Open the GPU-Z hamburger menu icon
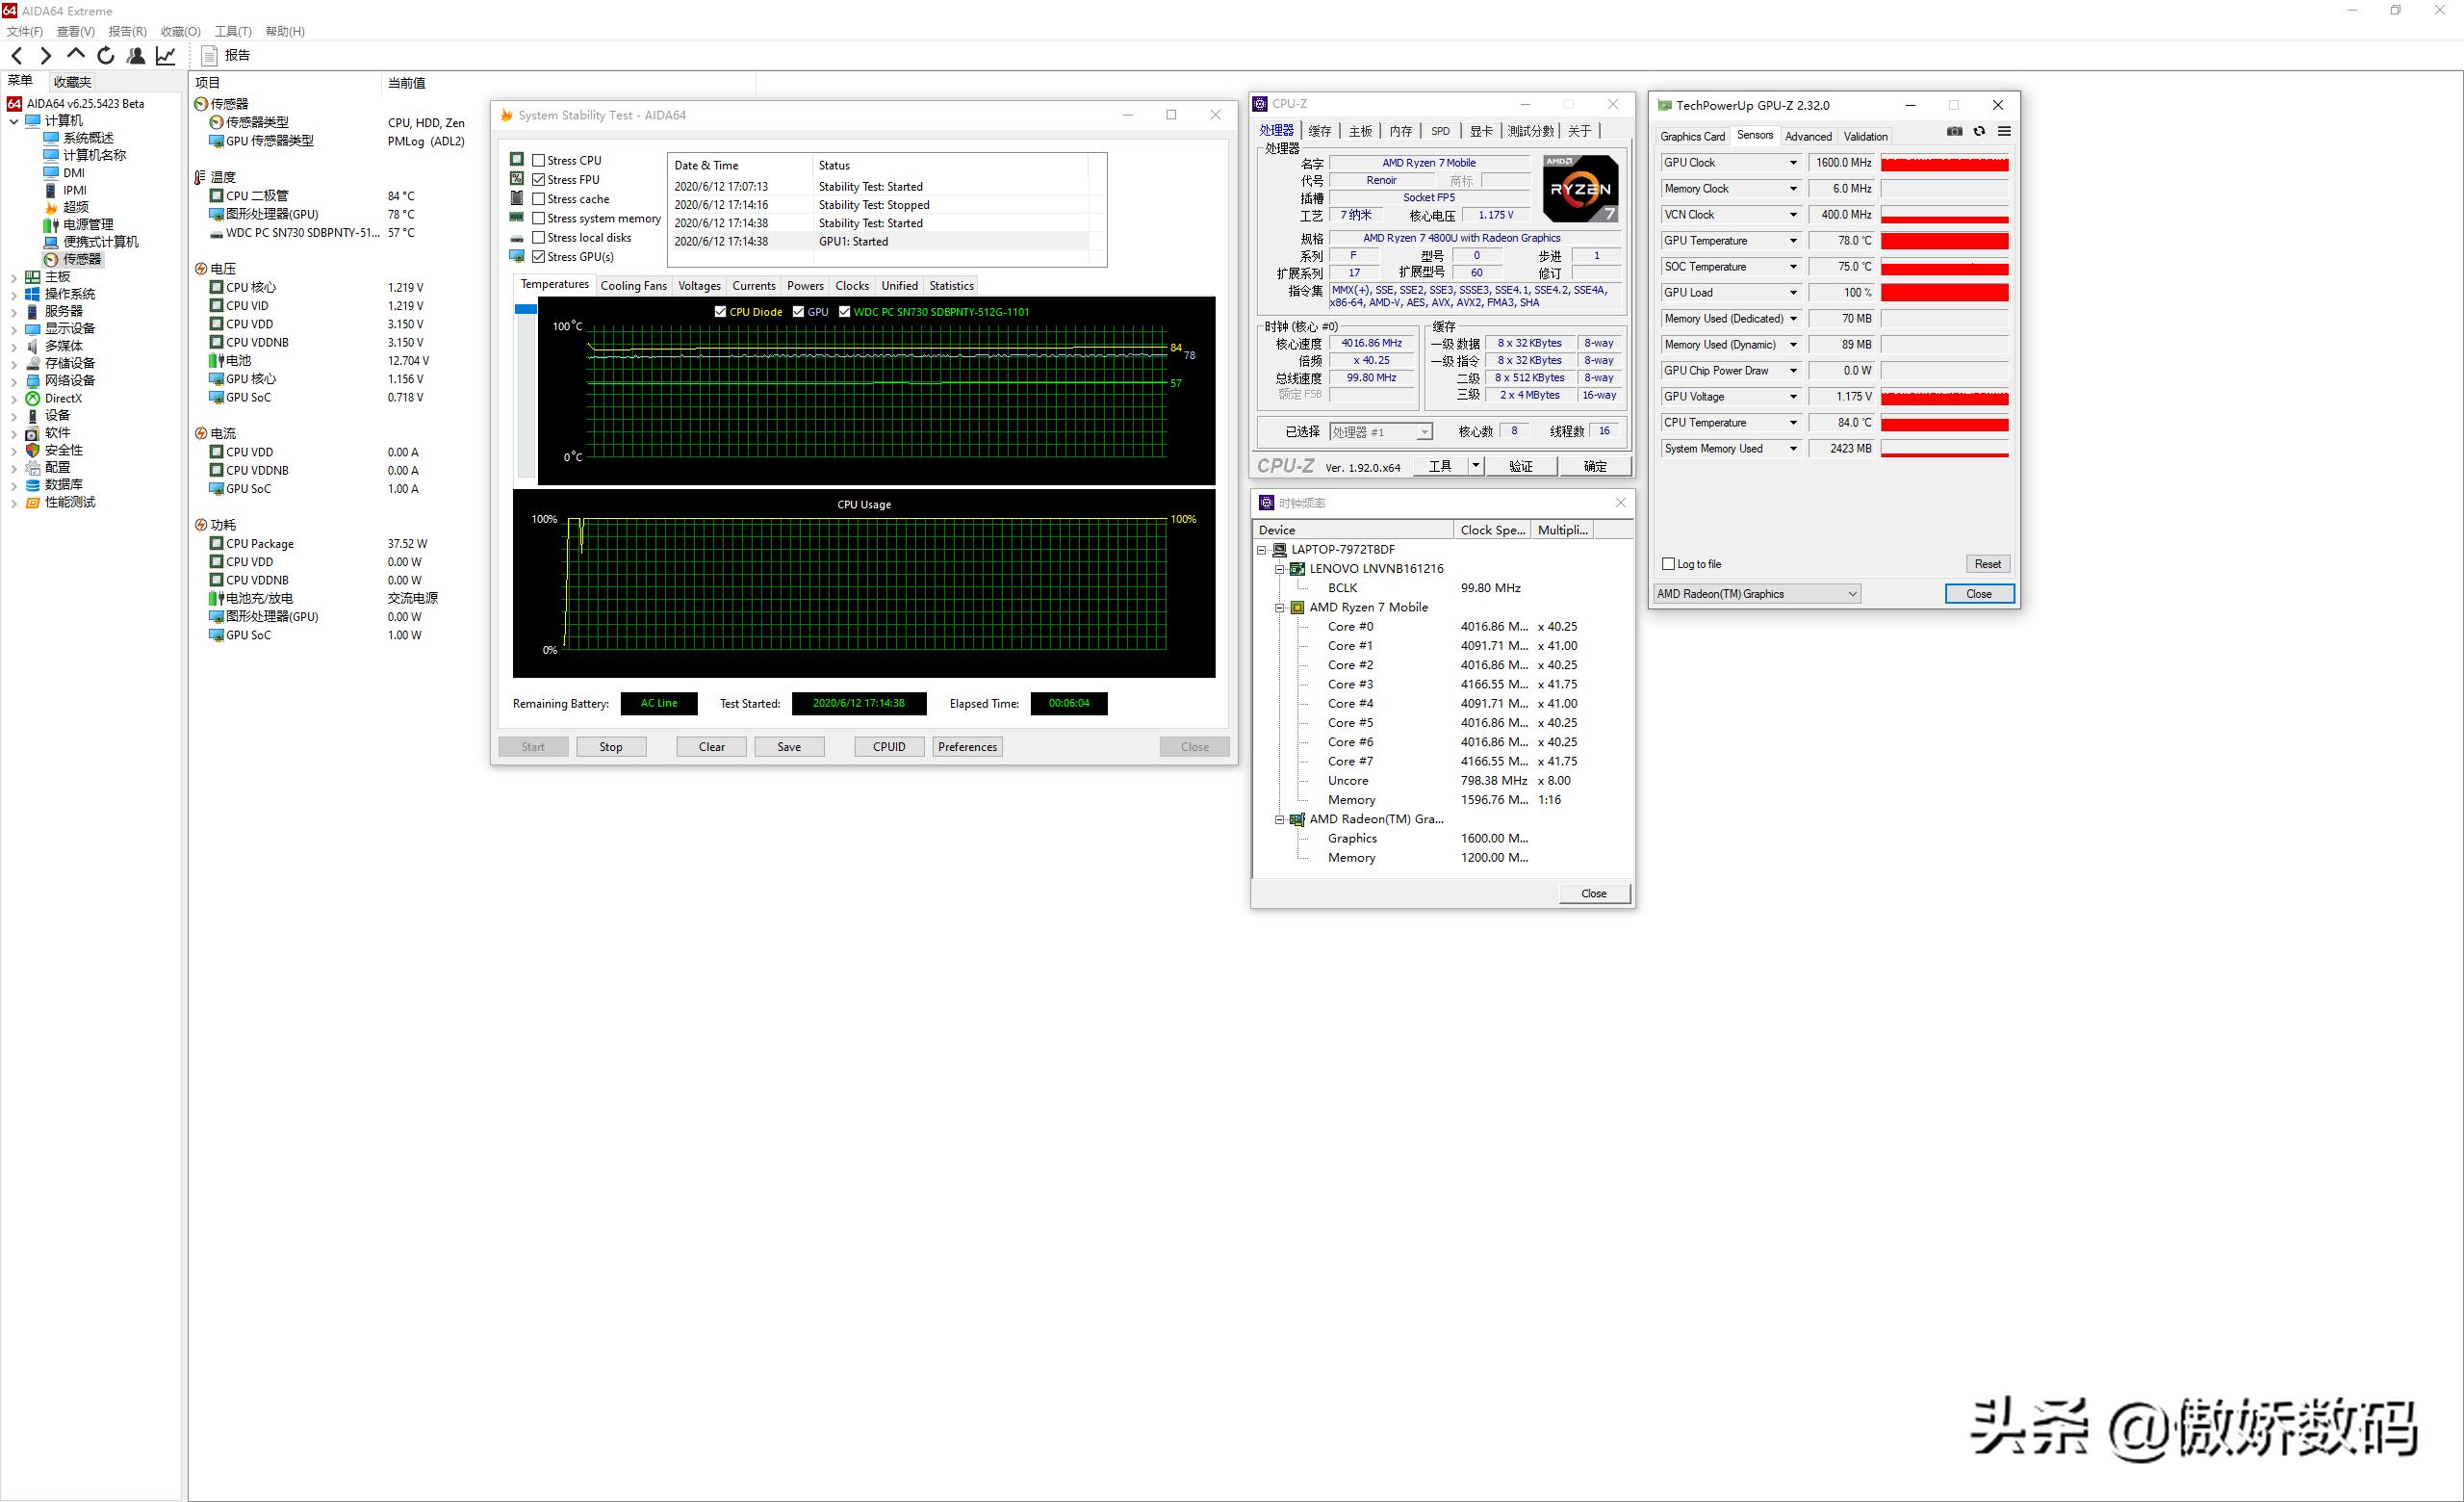 point(2004,132)
